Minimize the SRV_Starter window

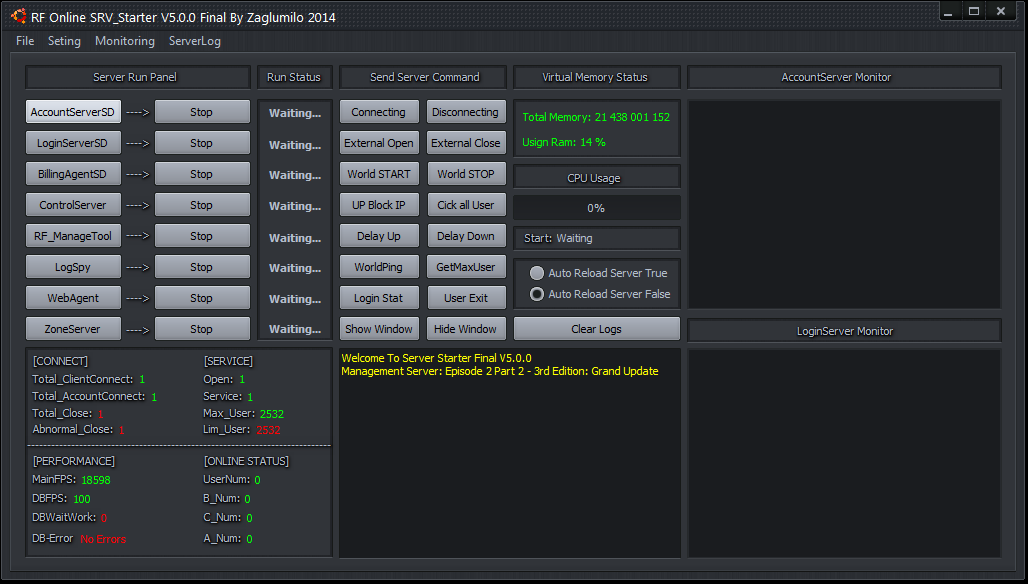948,11
